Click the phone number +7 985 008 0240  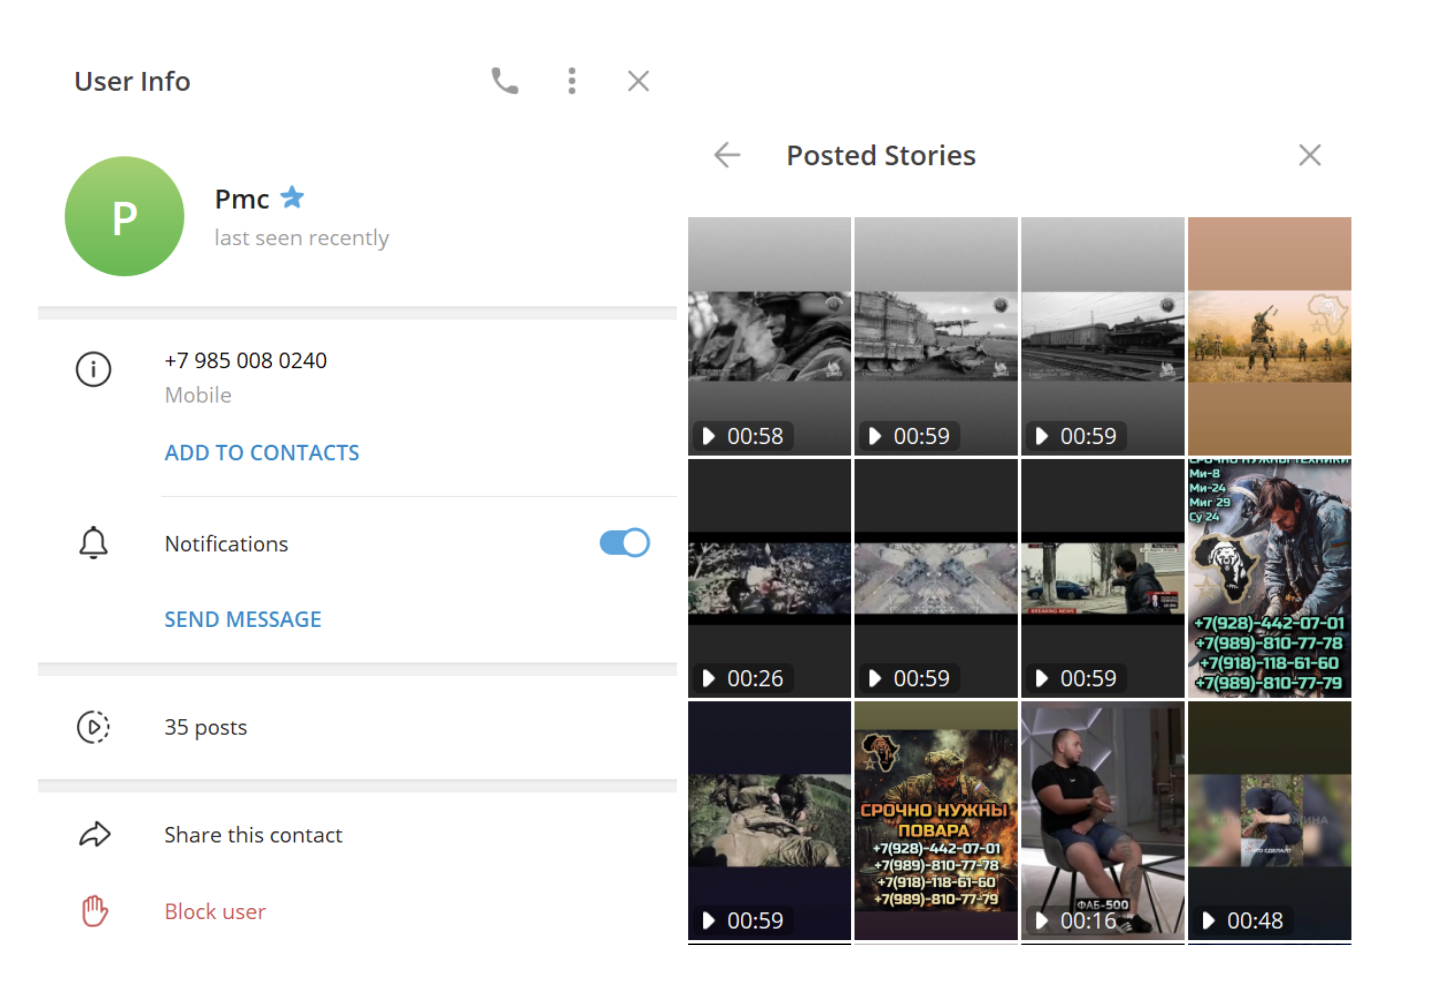(246, 360)
